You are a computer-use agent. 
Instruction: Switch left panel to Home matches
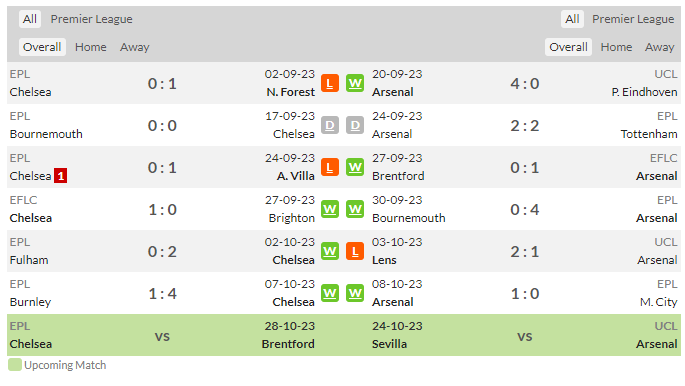coord(90,47)
